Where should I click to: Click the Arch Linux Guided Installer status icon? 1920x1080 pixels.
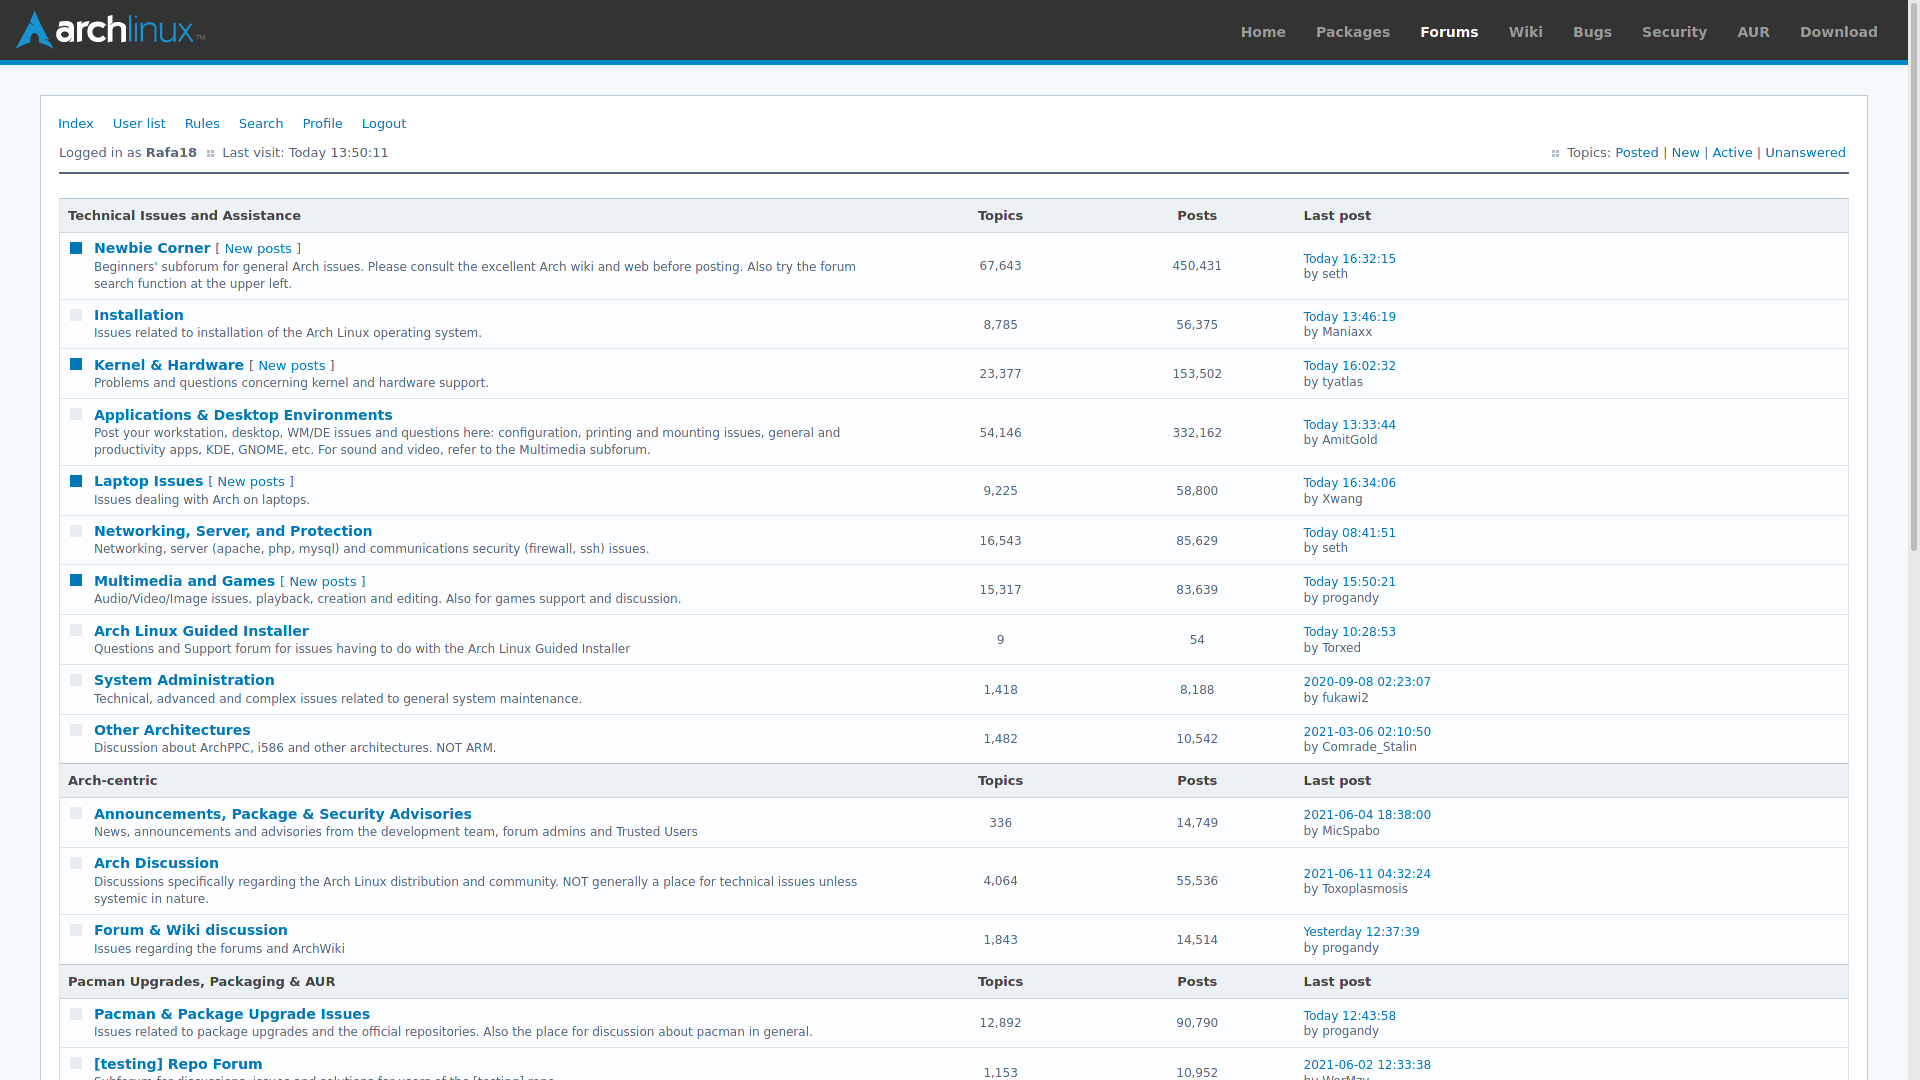tap(76, 630)
